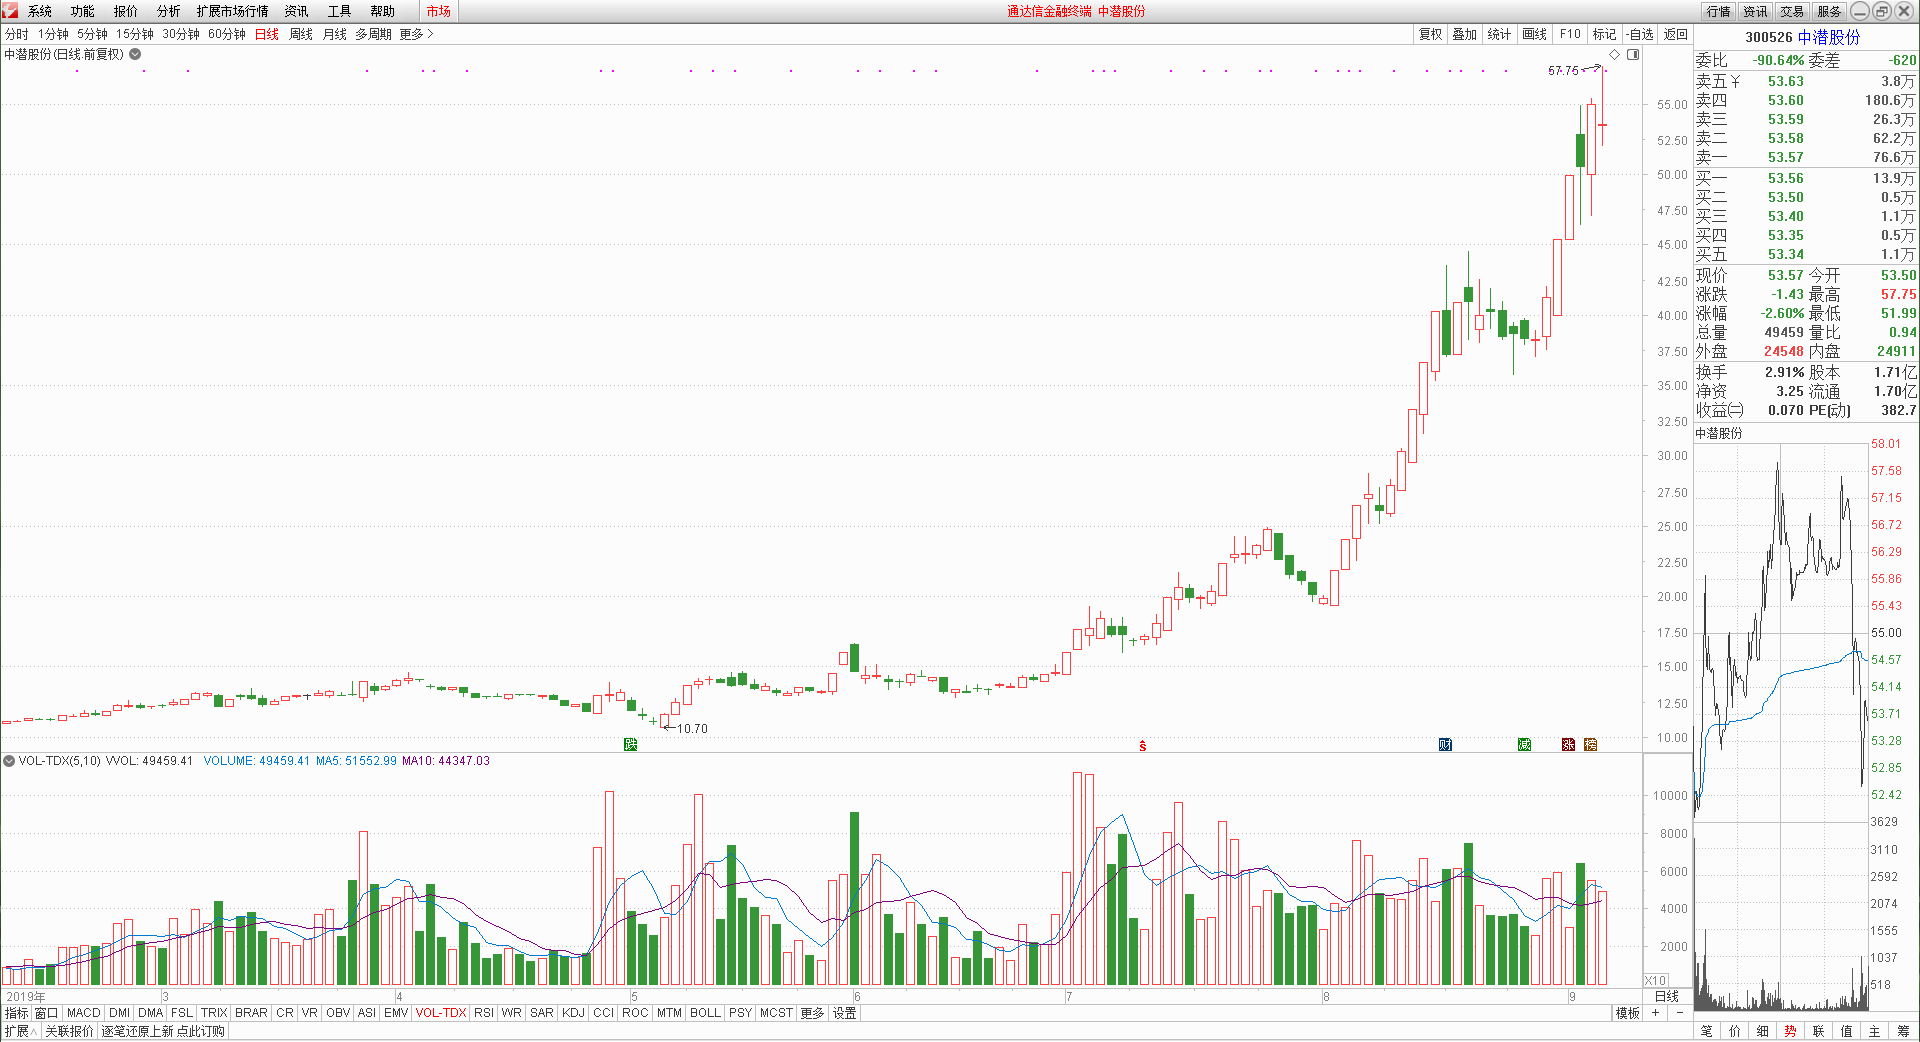The image size is (1920, 1042).
Task: Open the 更多 indicators list at bottom
Action: click(x=812, y=1013)
